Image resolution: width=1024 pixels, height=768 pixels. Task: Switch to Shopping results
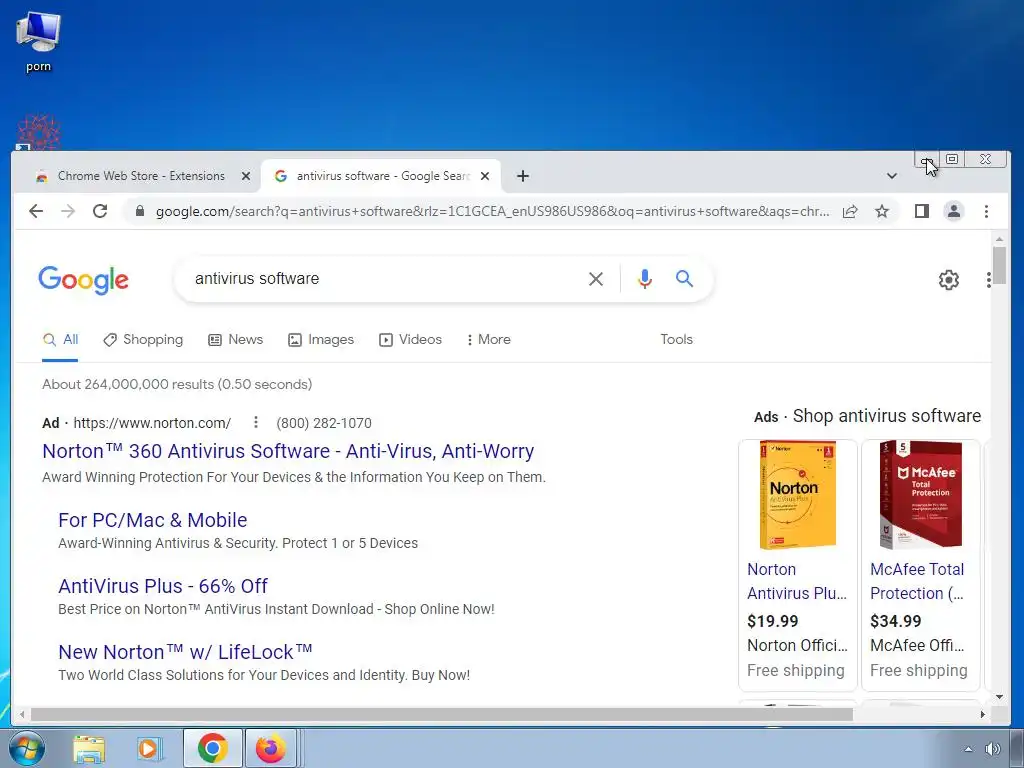click(x=143, y=340)
